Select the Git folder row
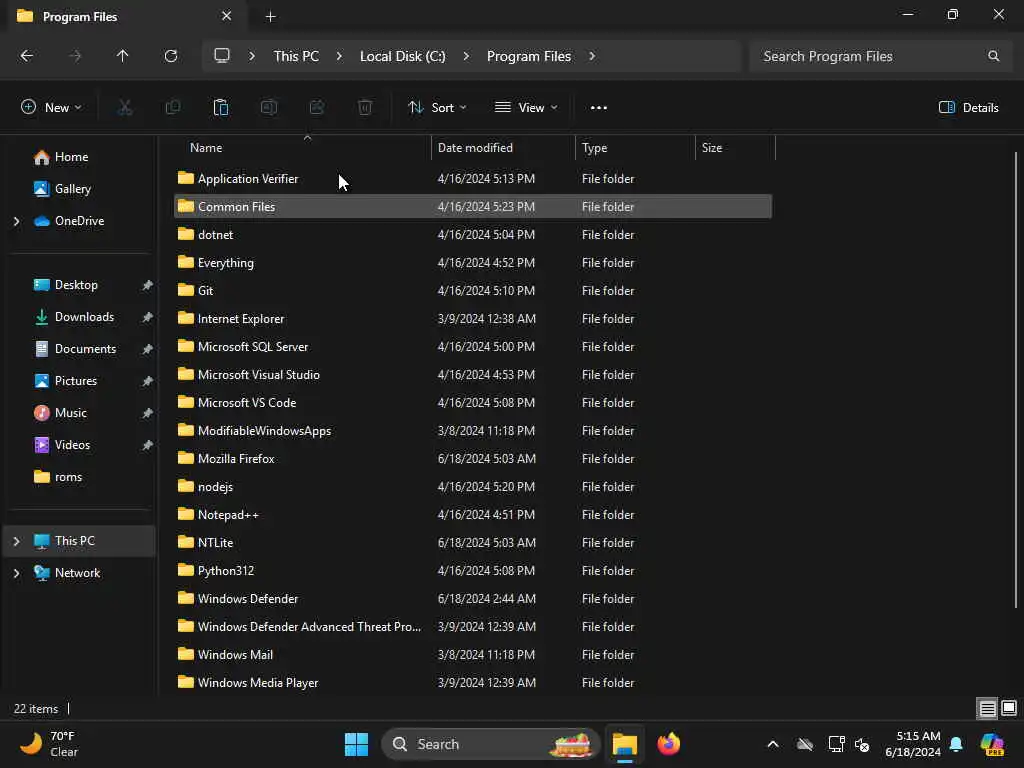 [473, 291]
